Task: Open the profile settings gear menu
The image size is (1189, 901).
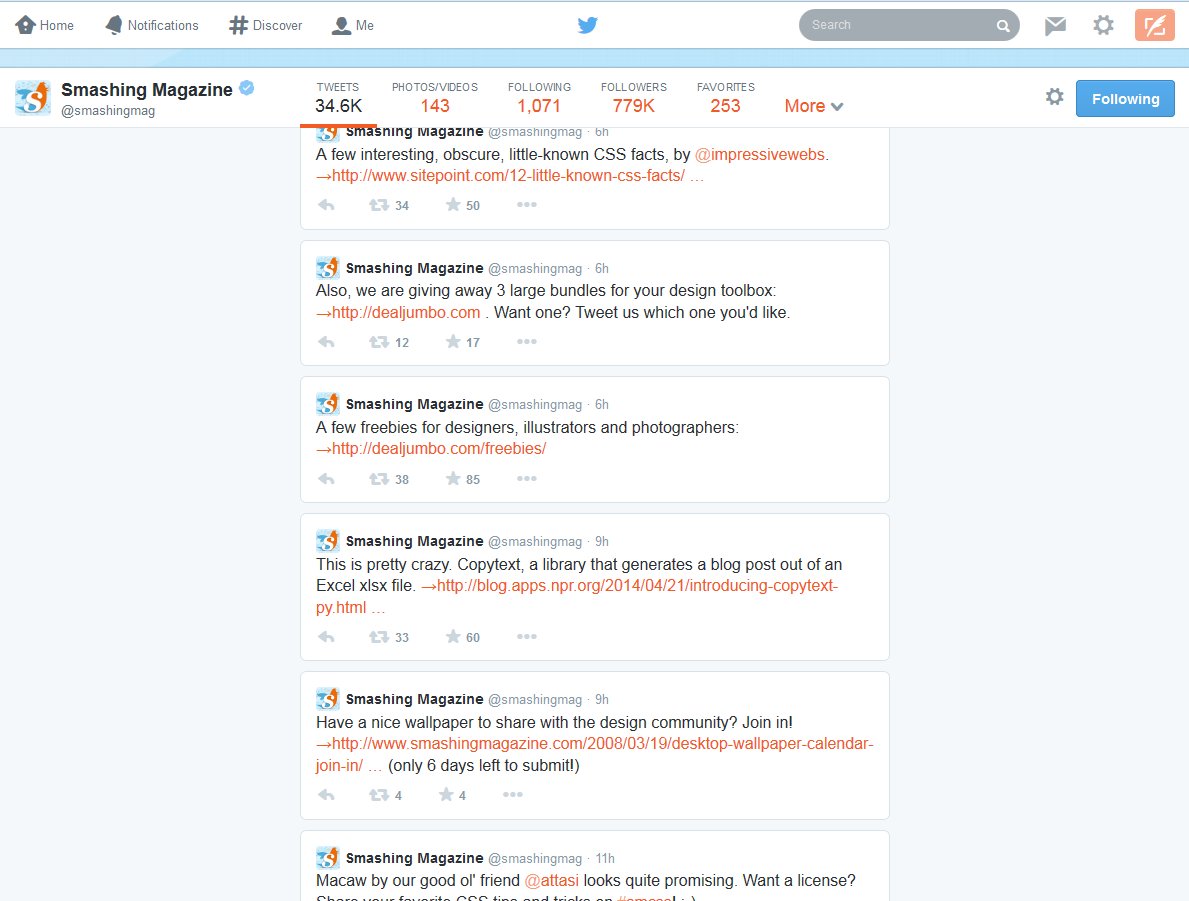Action: [1054, 96]
